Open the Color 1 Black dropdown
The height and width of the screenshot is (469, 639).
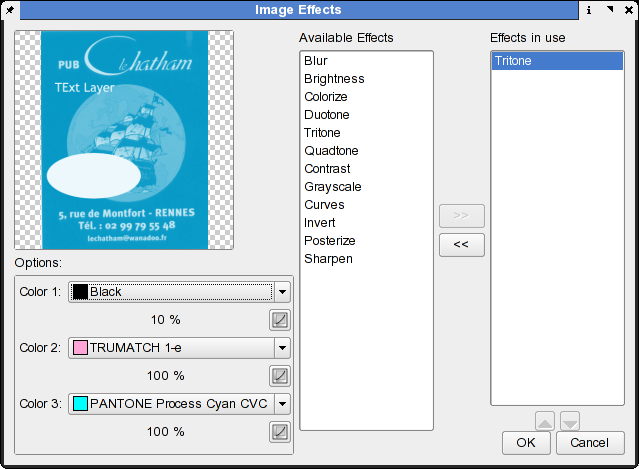pyautogui.click(x=282, y=292)
